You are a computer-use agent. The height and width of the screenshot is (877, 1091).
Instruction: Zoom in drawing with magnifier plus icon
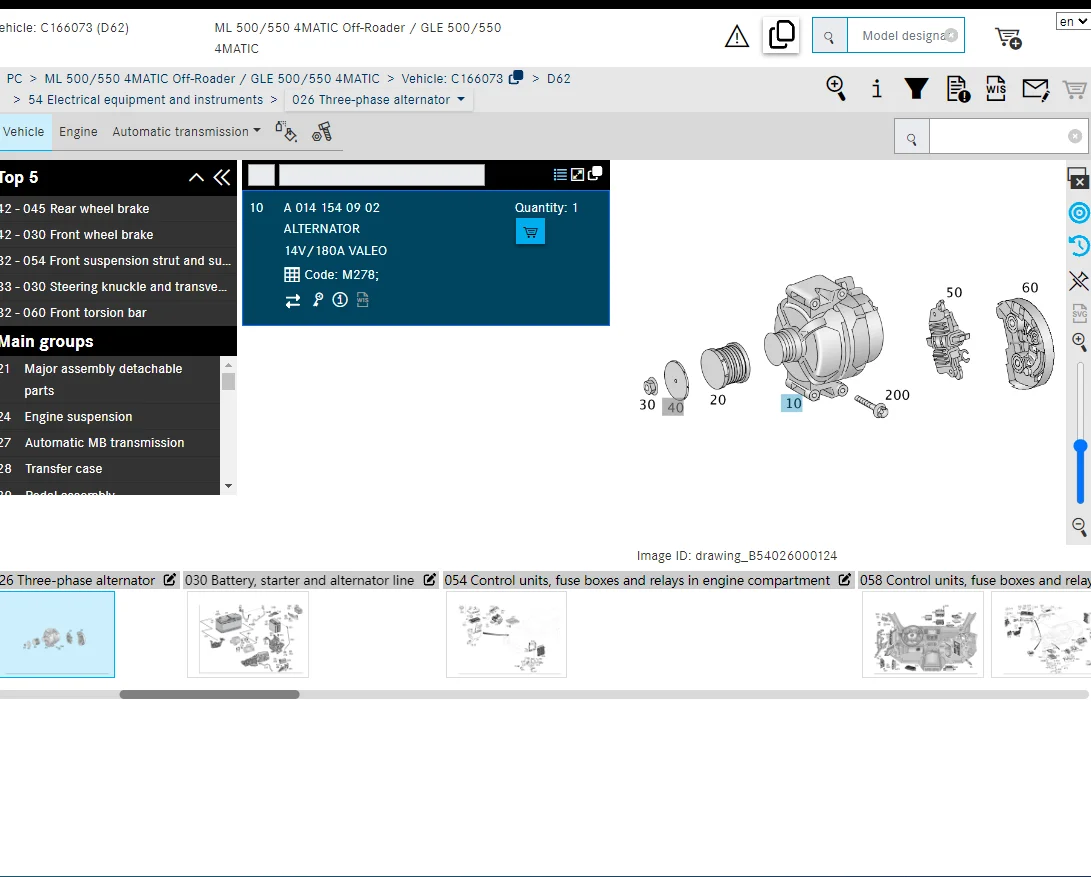(x=1079, y=341)
